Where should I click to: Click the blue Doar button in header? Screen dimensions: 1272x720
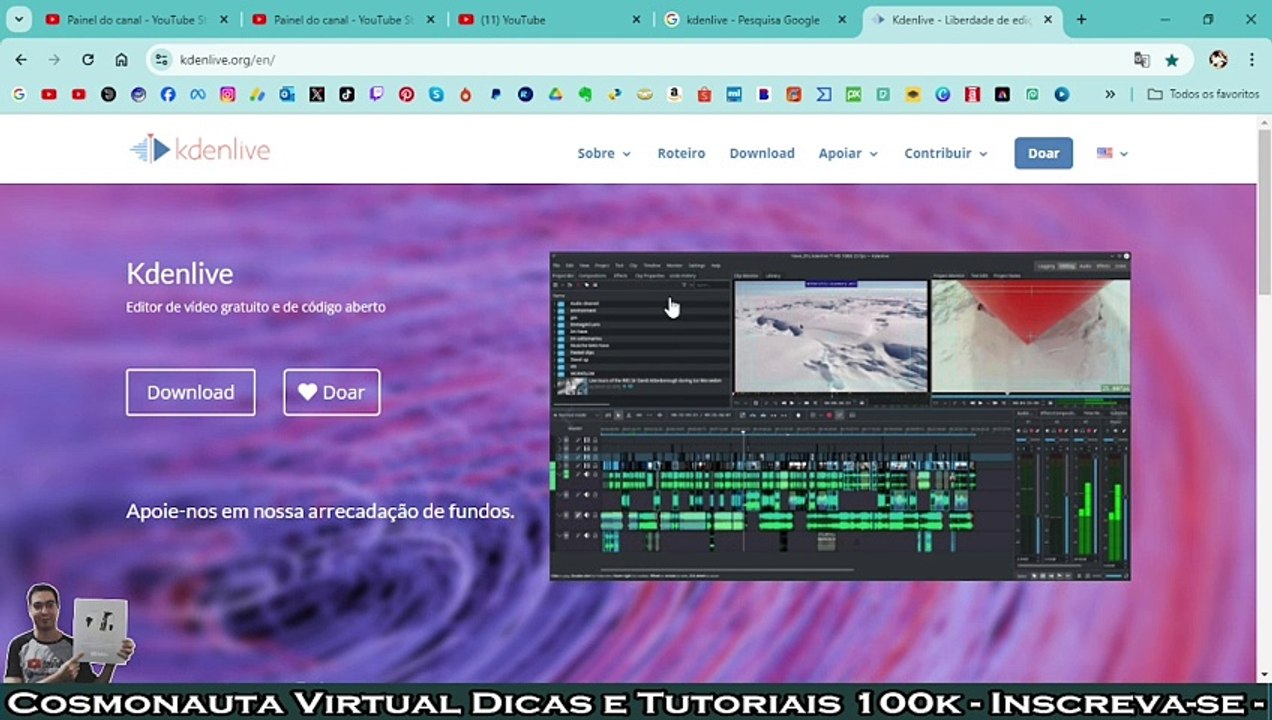tap(1043, 153)
